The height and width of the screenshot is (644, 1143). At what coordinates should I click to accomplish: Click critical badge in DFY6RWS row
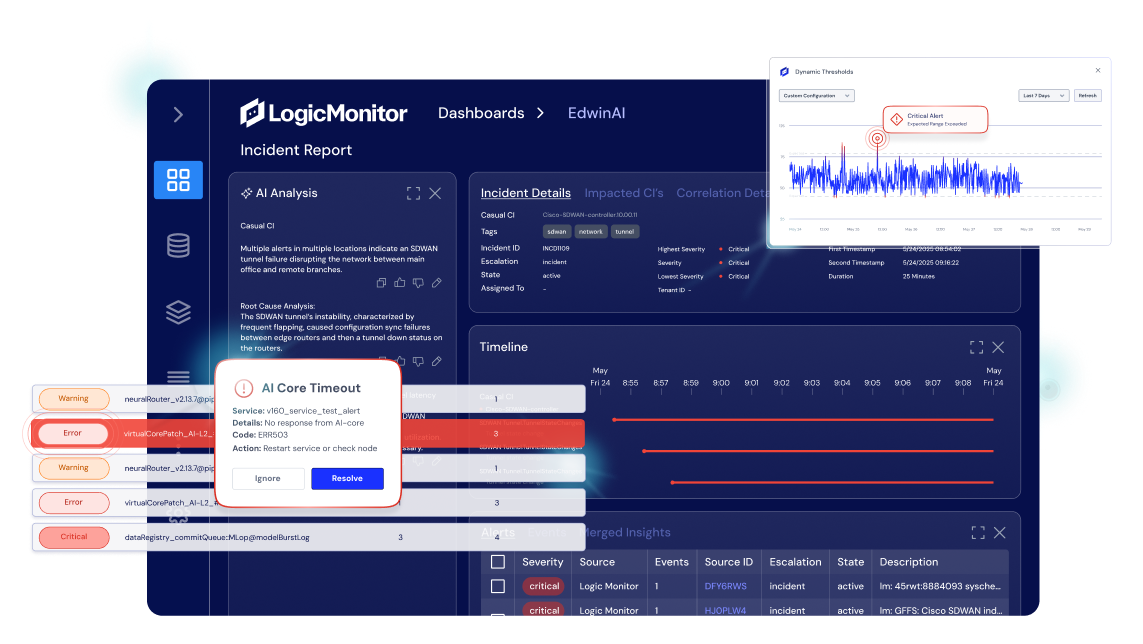click(544, 586)
